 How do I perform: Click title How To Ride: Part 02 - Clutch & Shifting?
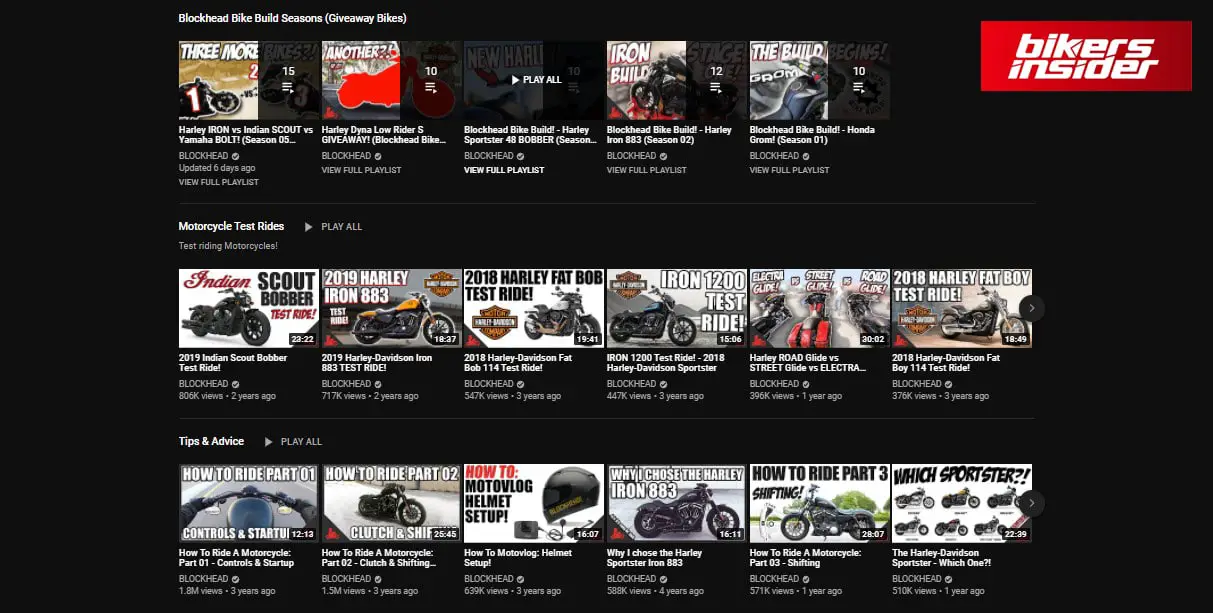379,558
